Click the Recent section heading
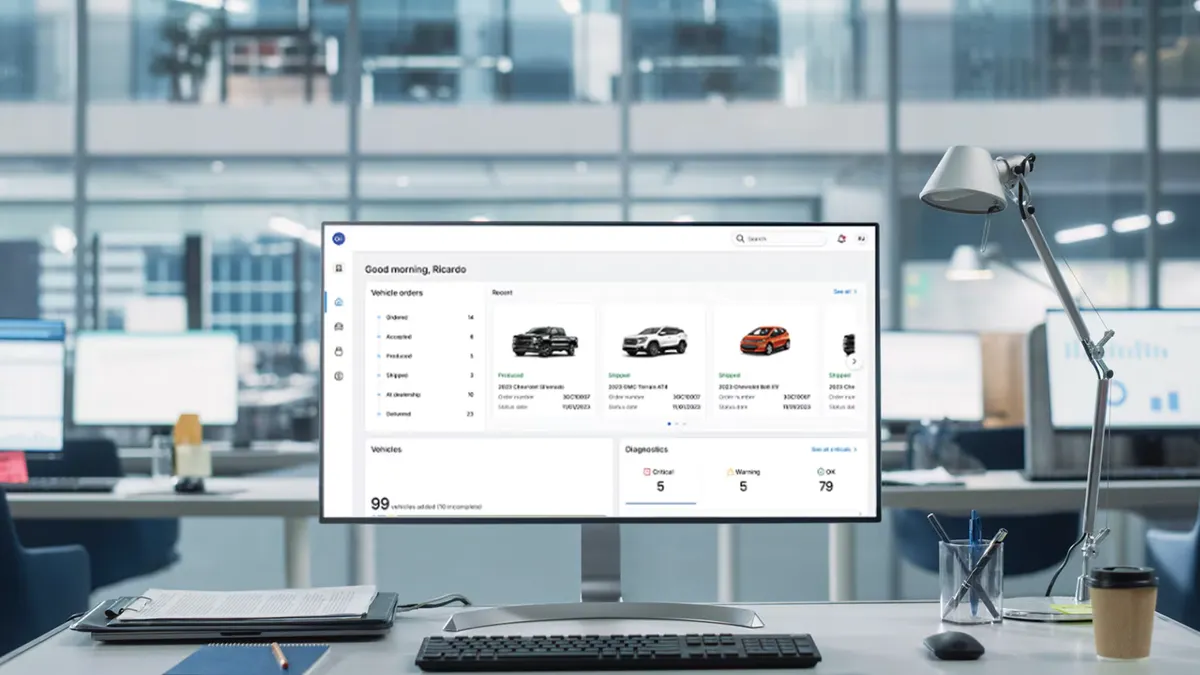Screen dimensions: 1200x675 [502, 293]
